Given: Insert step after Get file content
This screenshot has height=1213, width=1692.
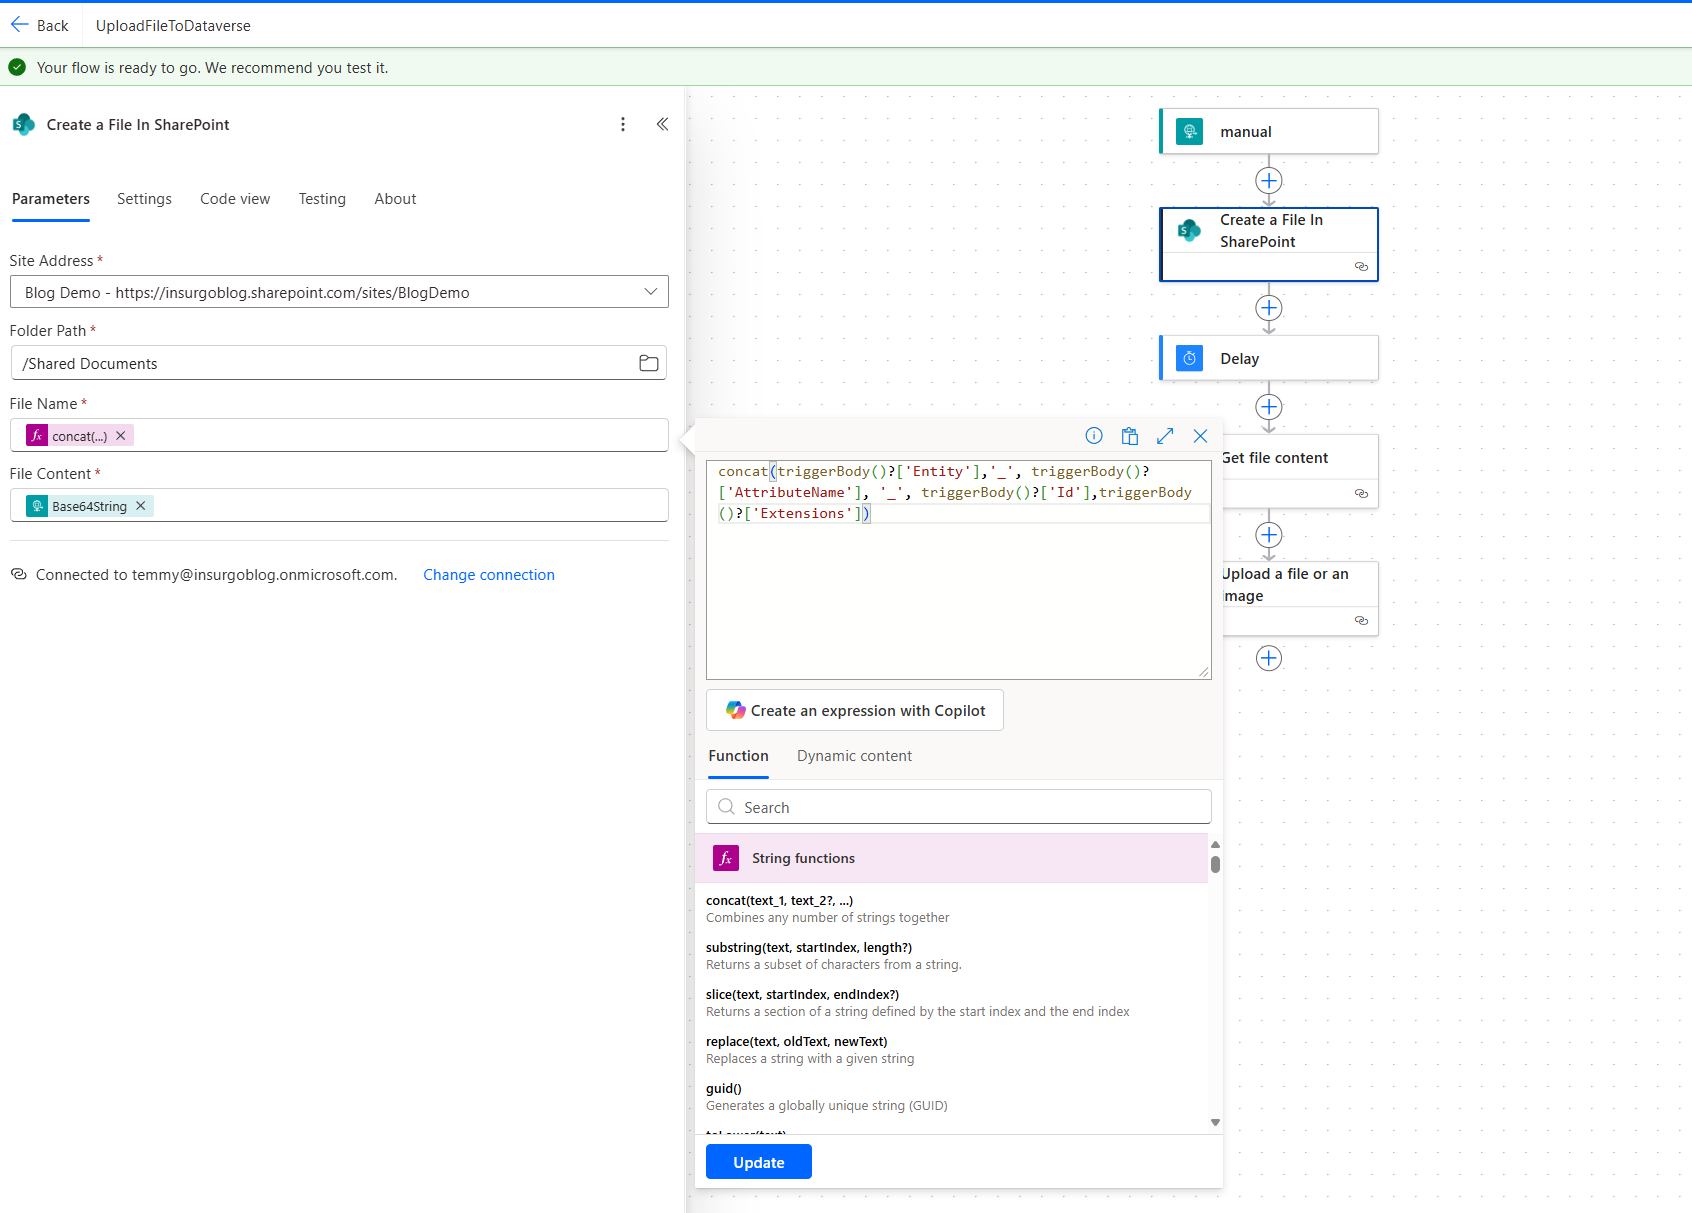Looking at the screenshot, I should (1269, 535).
